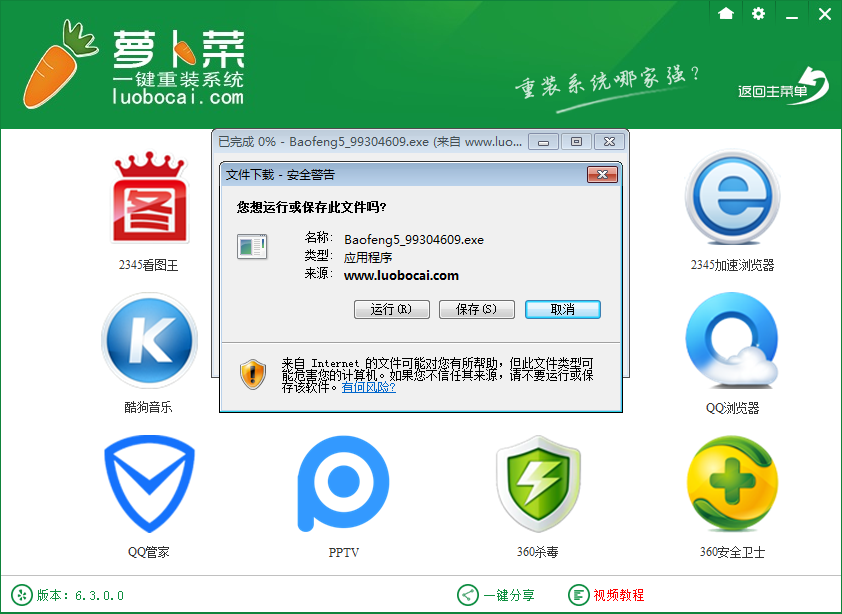Click the application file type icon
The image size is (842, 614).
click(252, 247)
